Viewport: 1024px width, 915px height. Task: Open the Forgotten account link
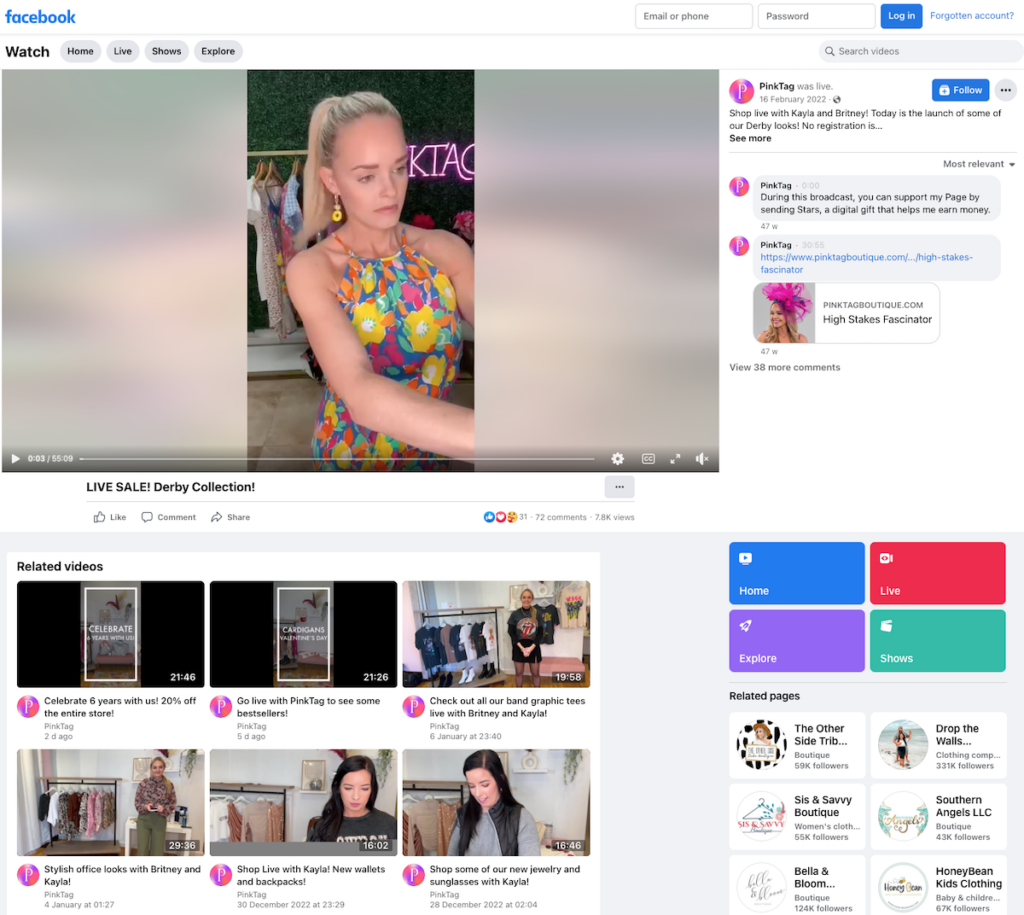tap(972, 16)
